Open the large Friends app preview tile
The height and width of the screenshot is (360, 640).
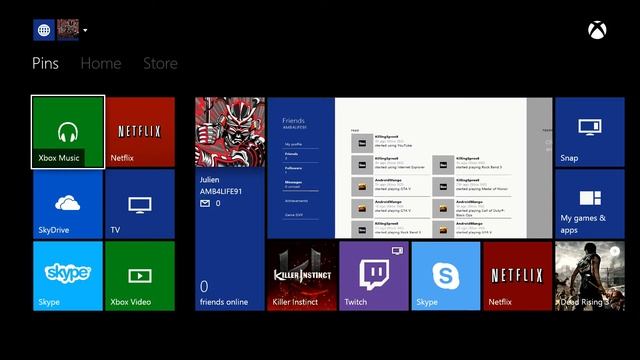click(410, 168)
